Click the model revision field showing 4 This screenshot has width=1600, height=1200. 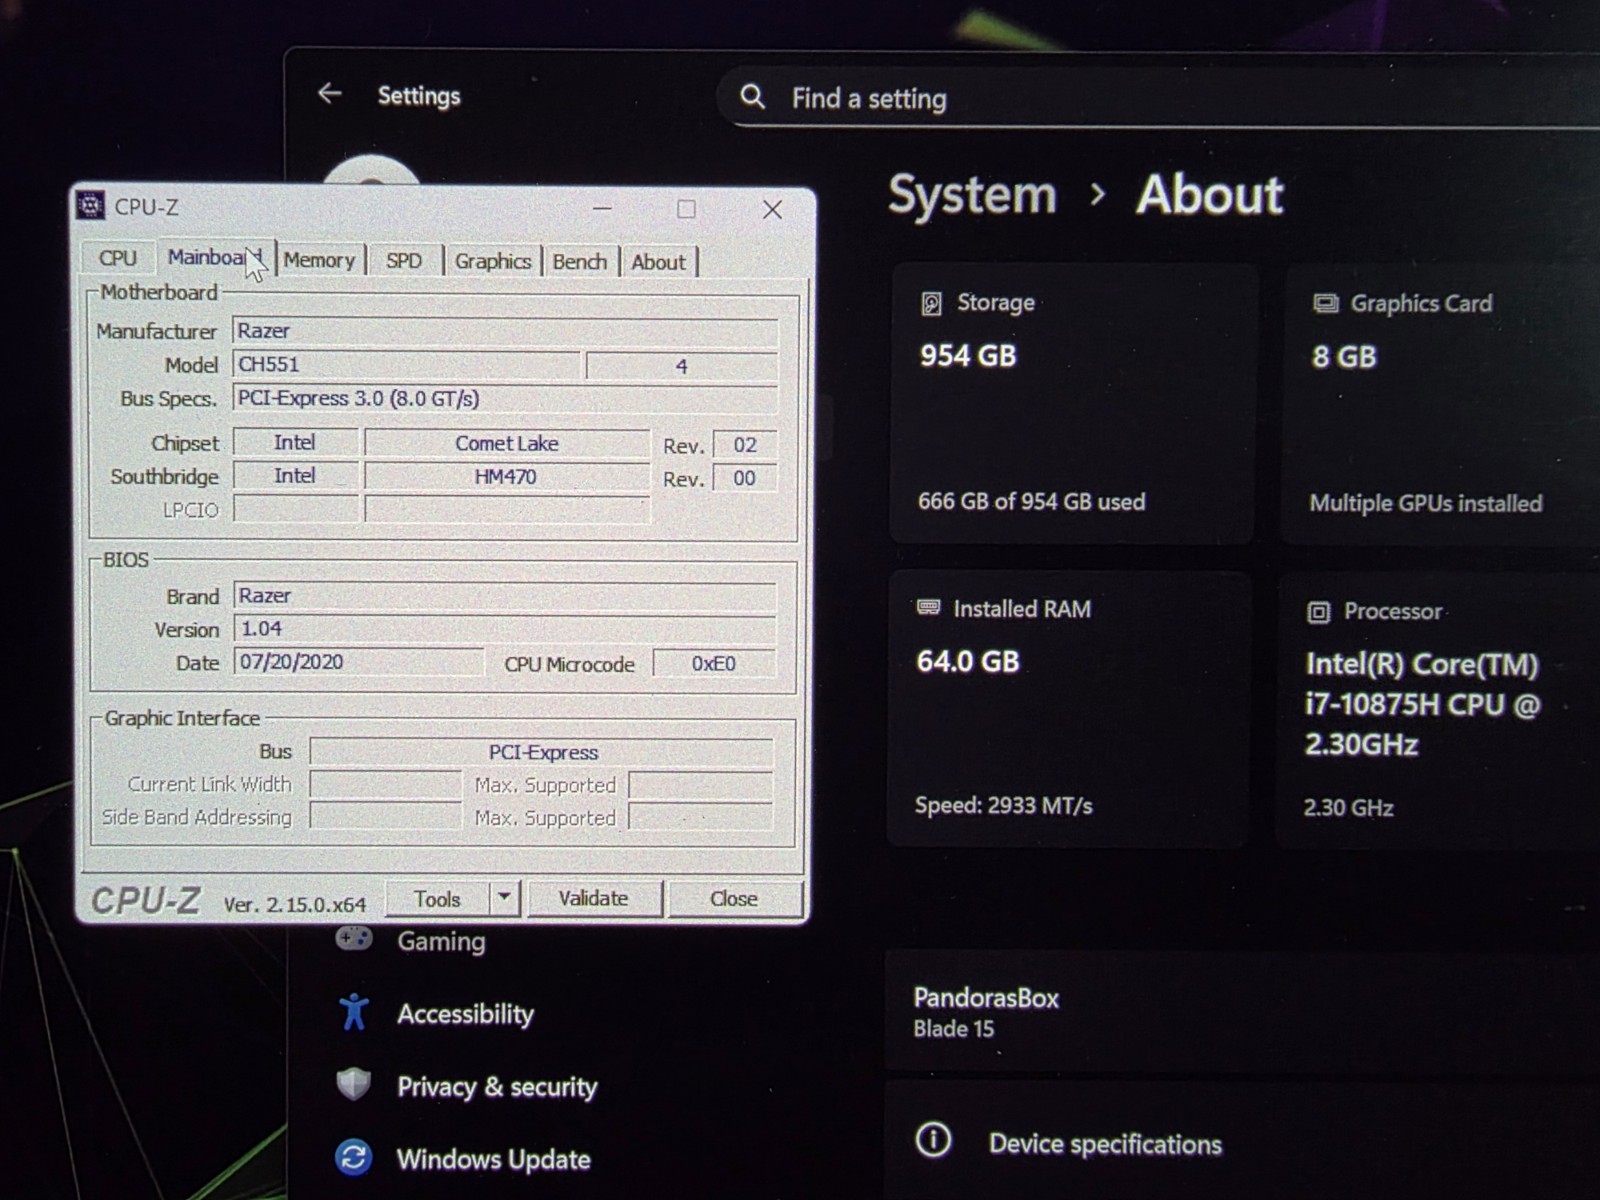682,366
